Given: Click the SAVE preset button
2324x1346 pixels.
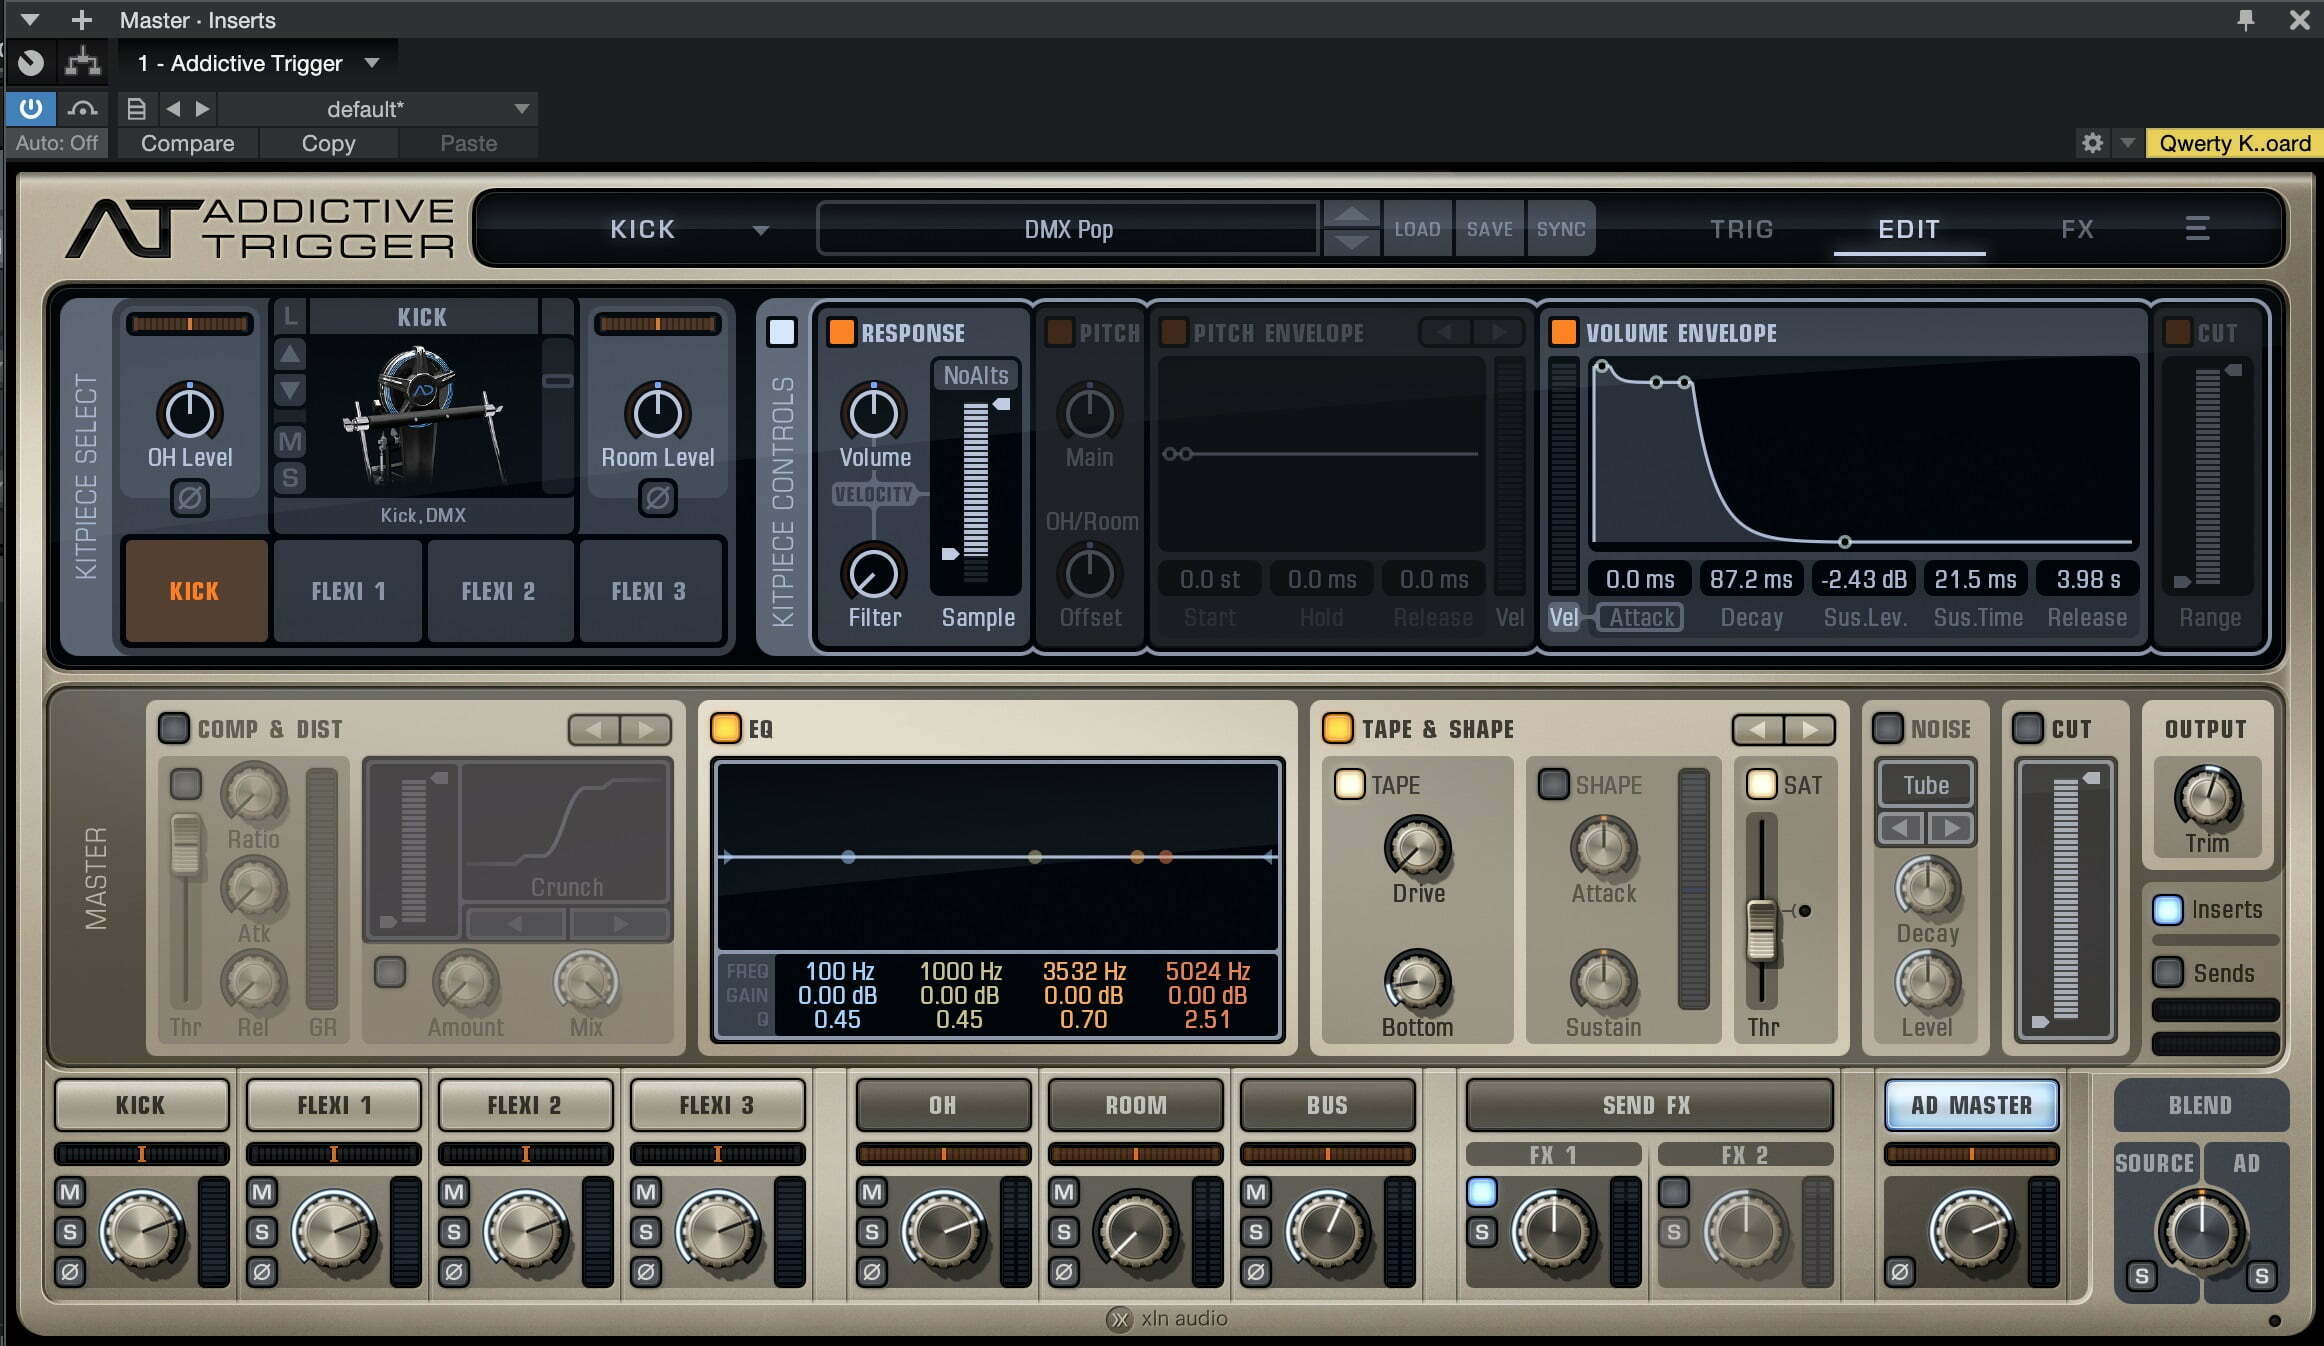Looking at the screenshot, I should tap(1489, 229).
